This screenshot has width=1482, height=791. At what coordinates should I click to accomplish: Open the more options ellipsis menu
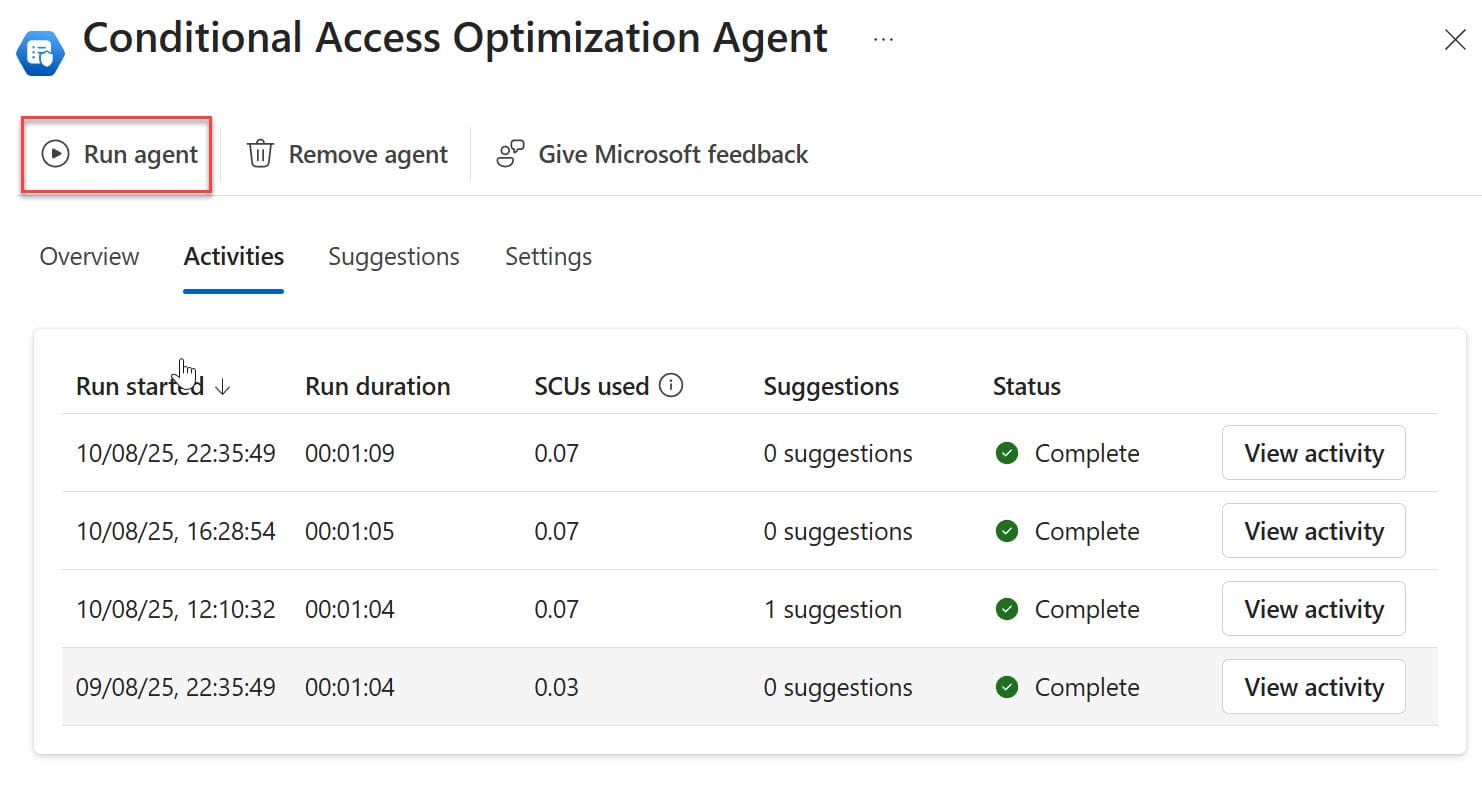[x=883, y=39]
